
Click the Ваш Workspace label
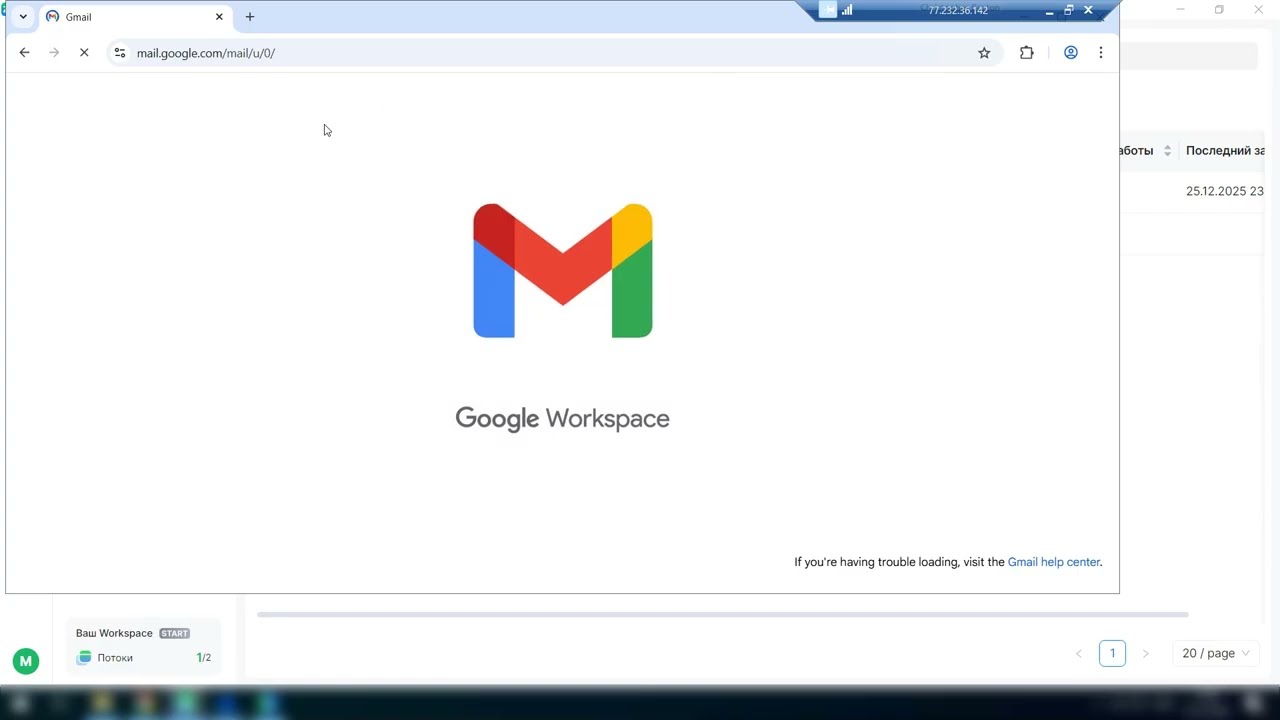pos(114,633)
